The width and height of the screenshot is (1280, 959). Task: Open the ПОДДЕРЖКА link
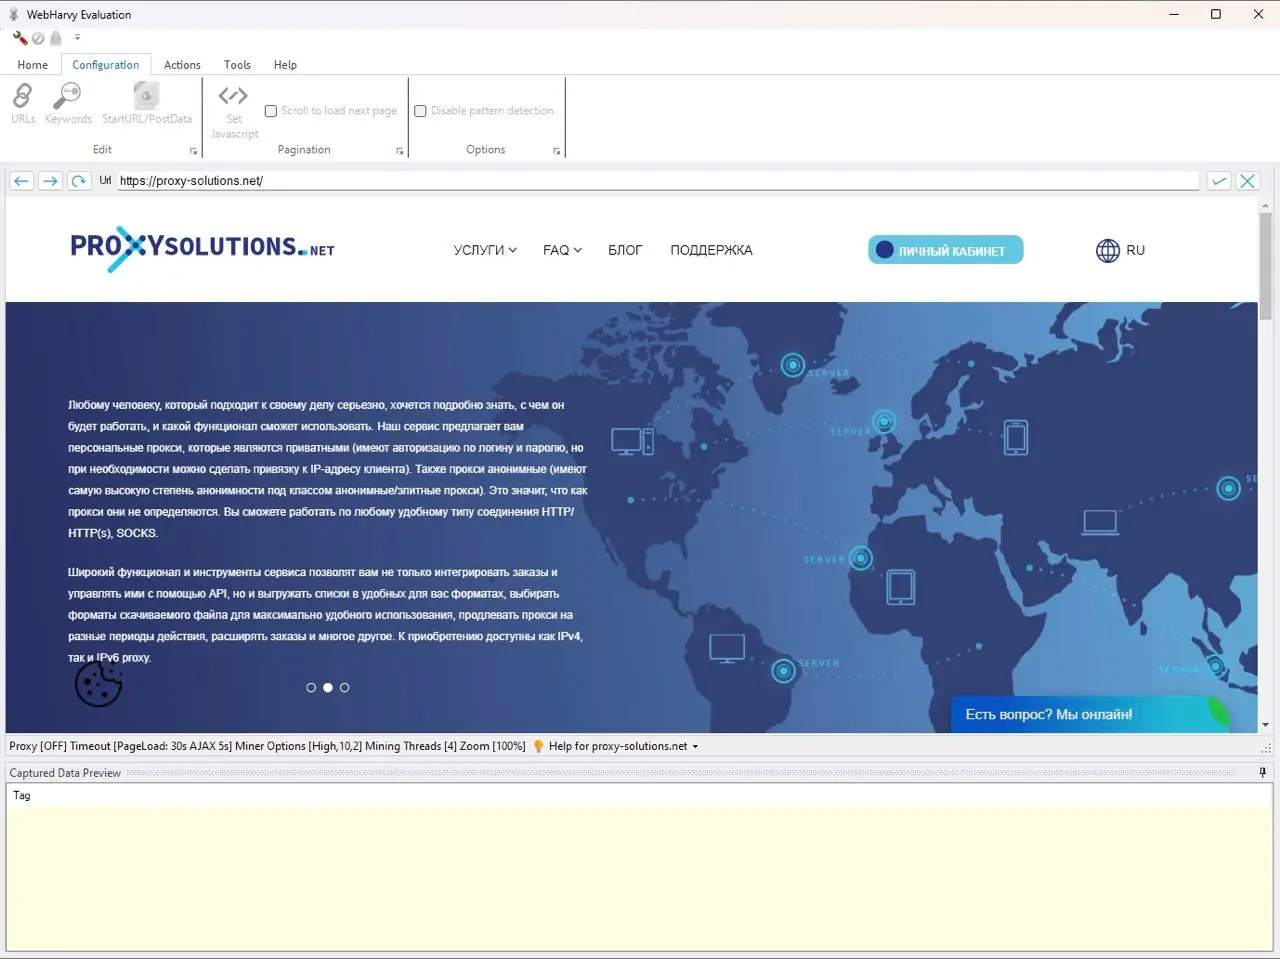click(x=711, y=250)
